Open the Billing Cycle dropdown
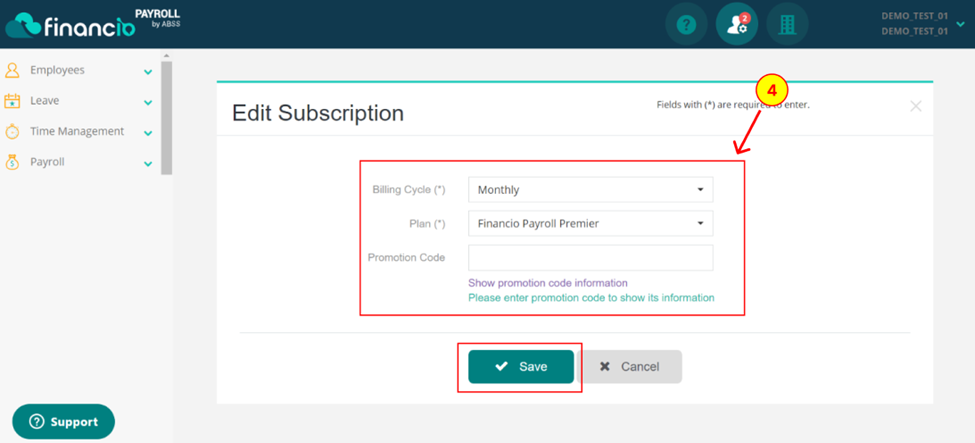The height and width of the screenshot is (443, 975). [591, 190]
